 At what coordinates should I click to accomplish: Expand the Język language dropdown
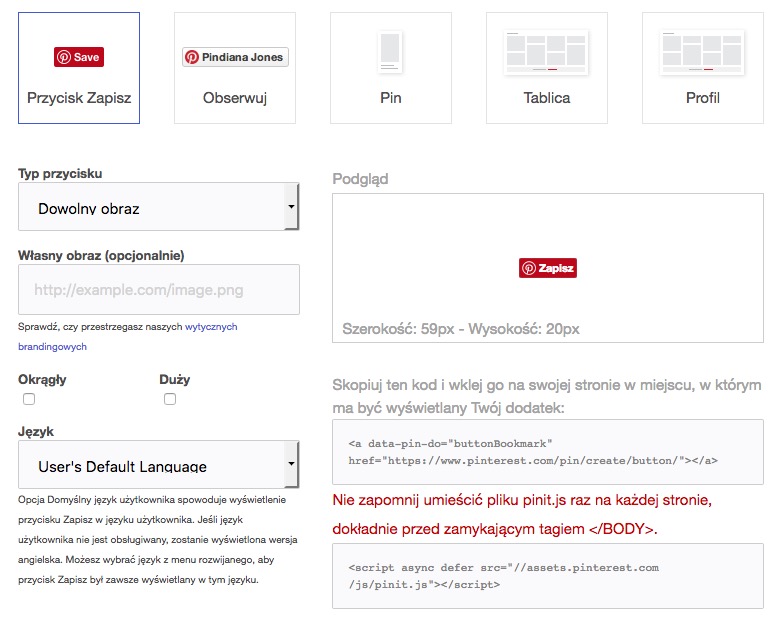158,466
